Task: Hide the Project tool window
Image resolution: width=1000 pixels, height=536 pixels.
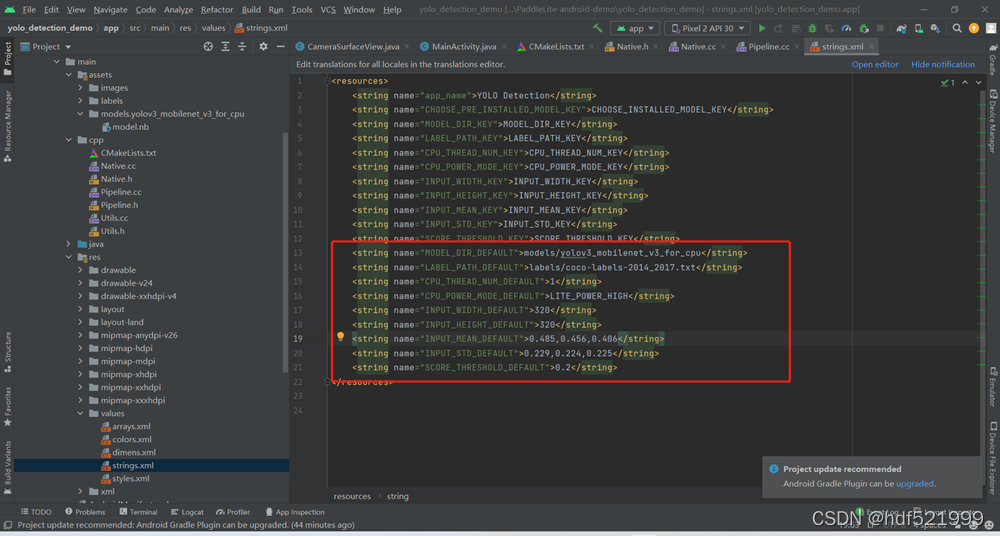Action: pos(281,47)
